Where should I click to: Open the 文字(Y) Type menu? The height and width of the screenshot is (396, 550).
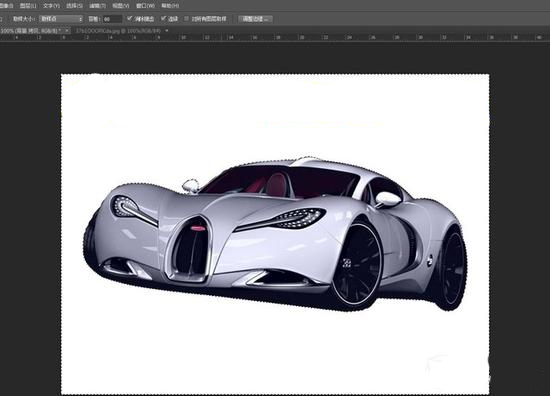[51, 6]
